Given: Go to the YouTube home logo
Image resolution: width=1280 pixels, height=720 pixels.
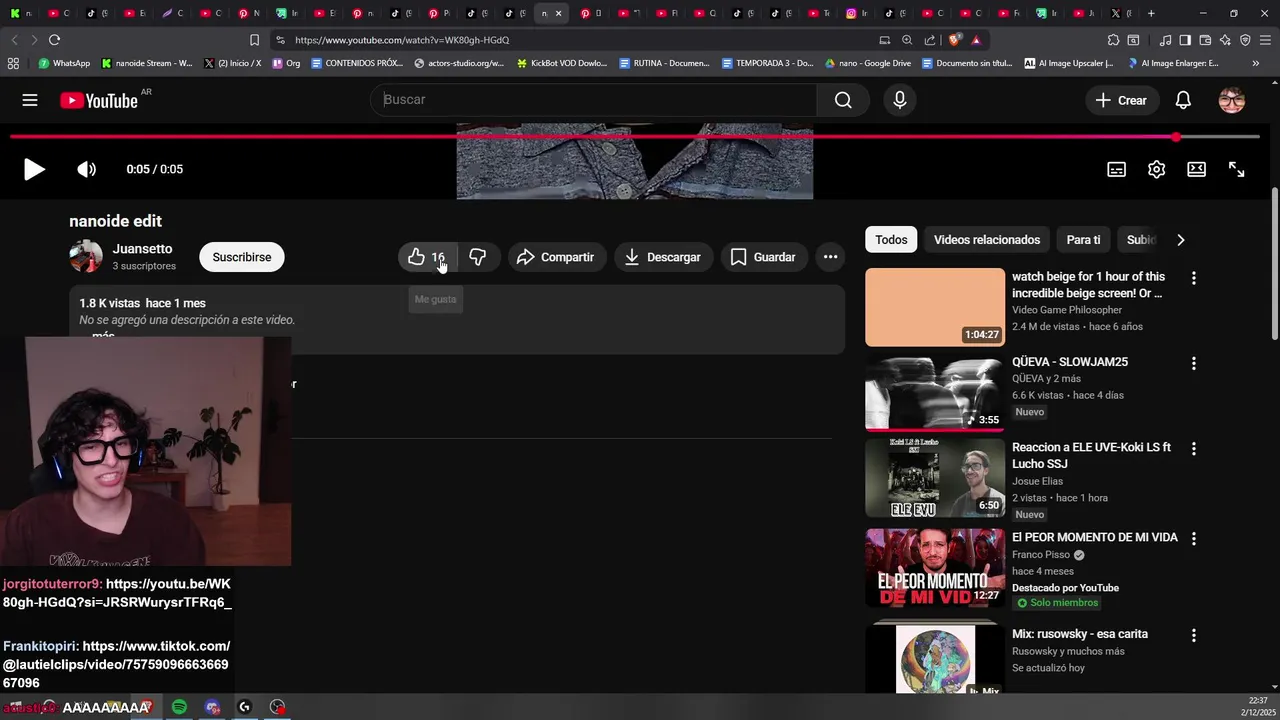Looking at the screenshot, I should pos(98,100).
